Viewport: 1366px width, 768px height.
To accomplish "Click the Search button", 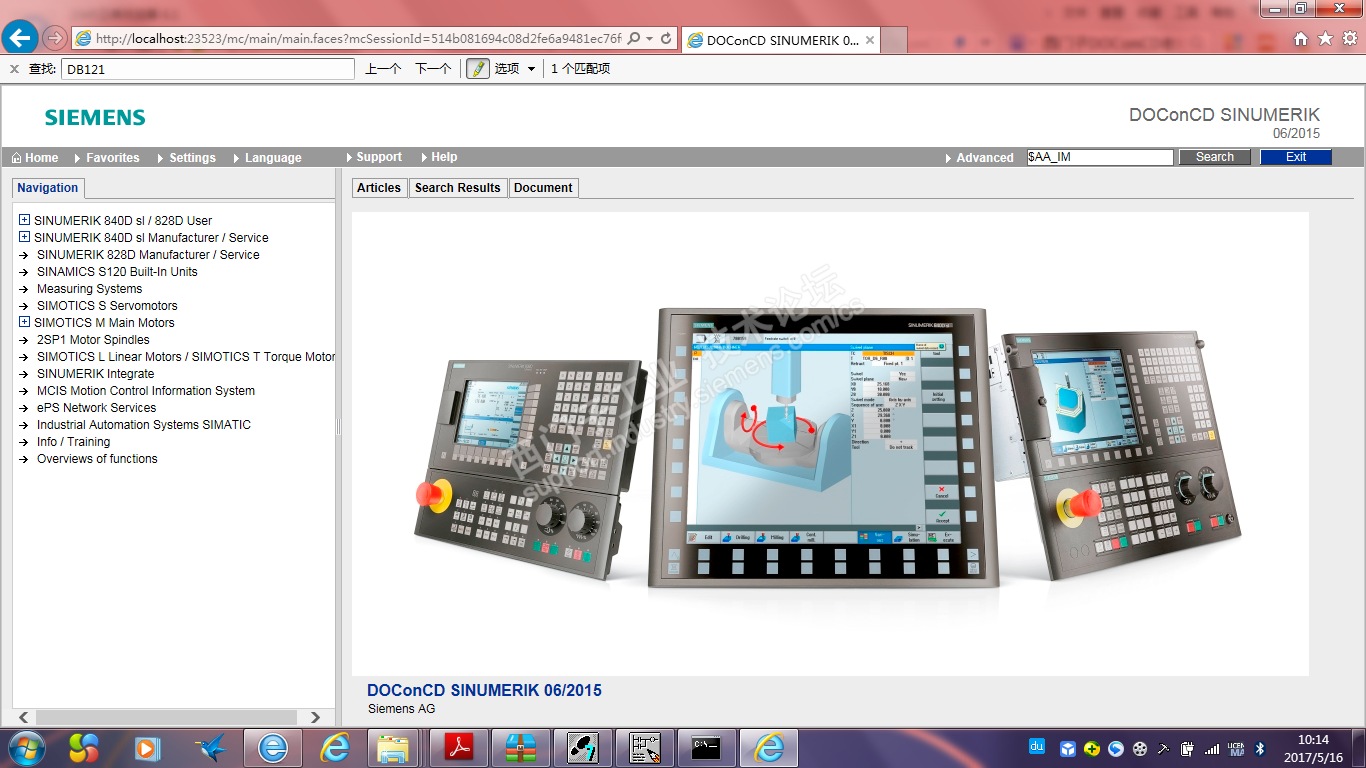I will [x=1215, y=157].
